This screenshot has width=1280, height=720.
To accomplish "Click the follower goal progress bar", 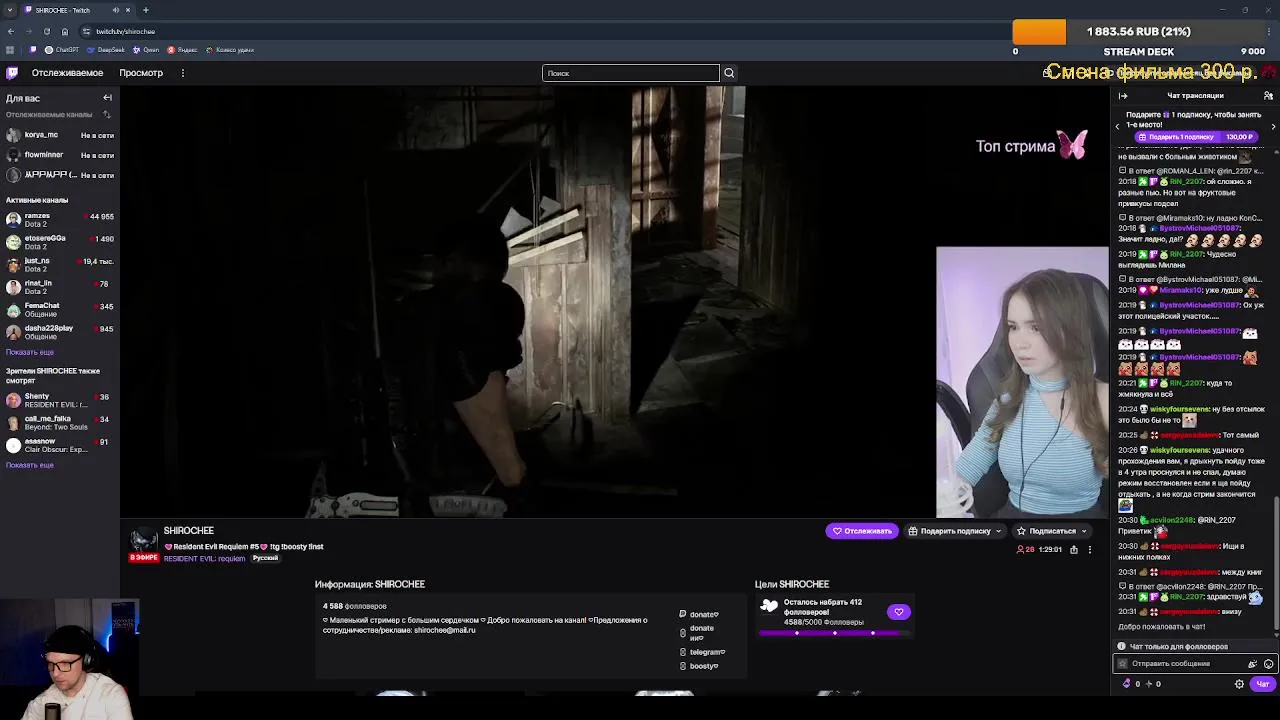I will click(x=834, y=633).
